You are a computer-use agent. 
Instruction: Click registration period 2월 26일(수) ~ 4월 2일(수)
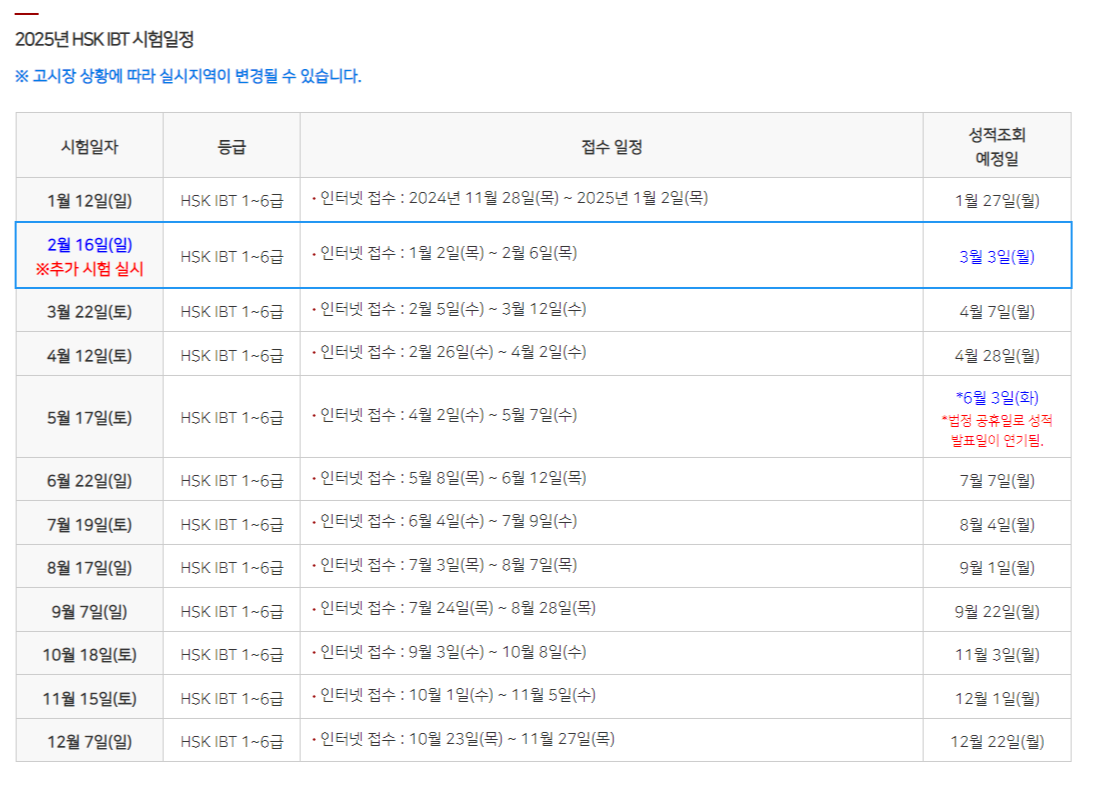(x=498, y=352)
